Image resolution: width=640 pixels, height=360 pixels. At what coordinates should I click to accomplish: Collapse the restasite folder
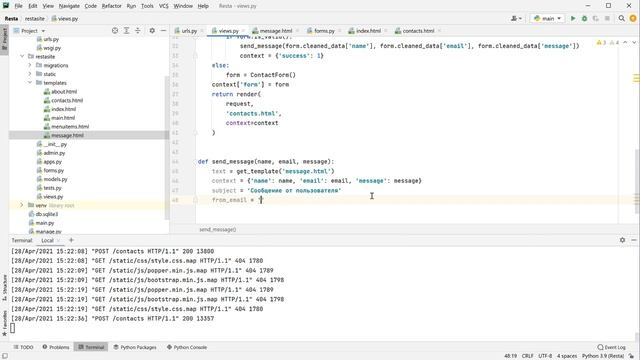22,57
